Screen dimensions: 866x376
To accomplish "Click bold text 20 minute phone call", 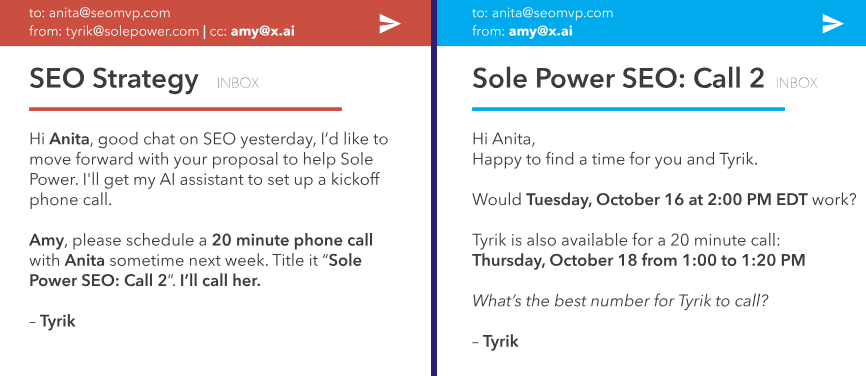I will (292, 241).
